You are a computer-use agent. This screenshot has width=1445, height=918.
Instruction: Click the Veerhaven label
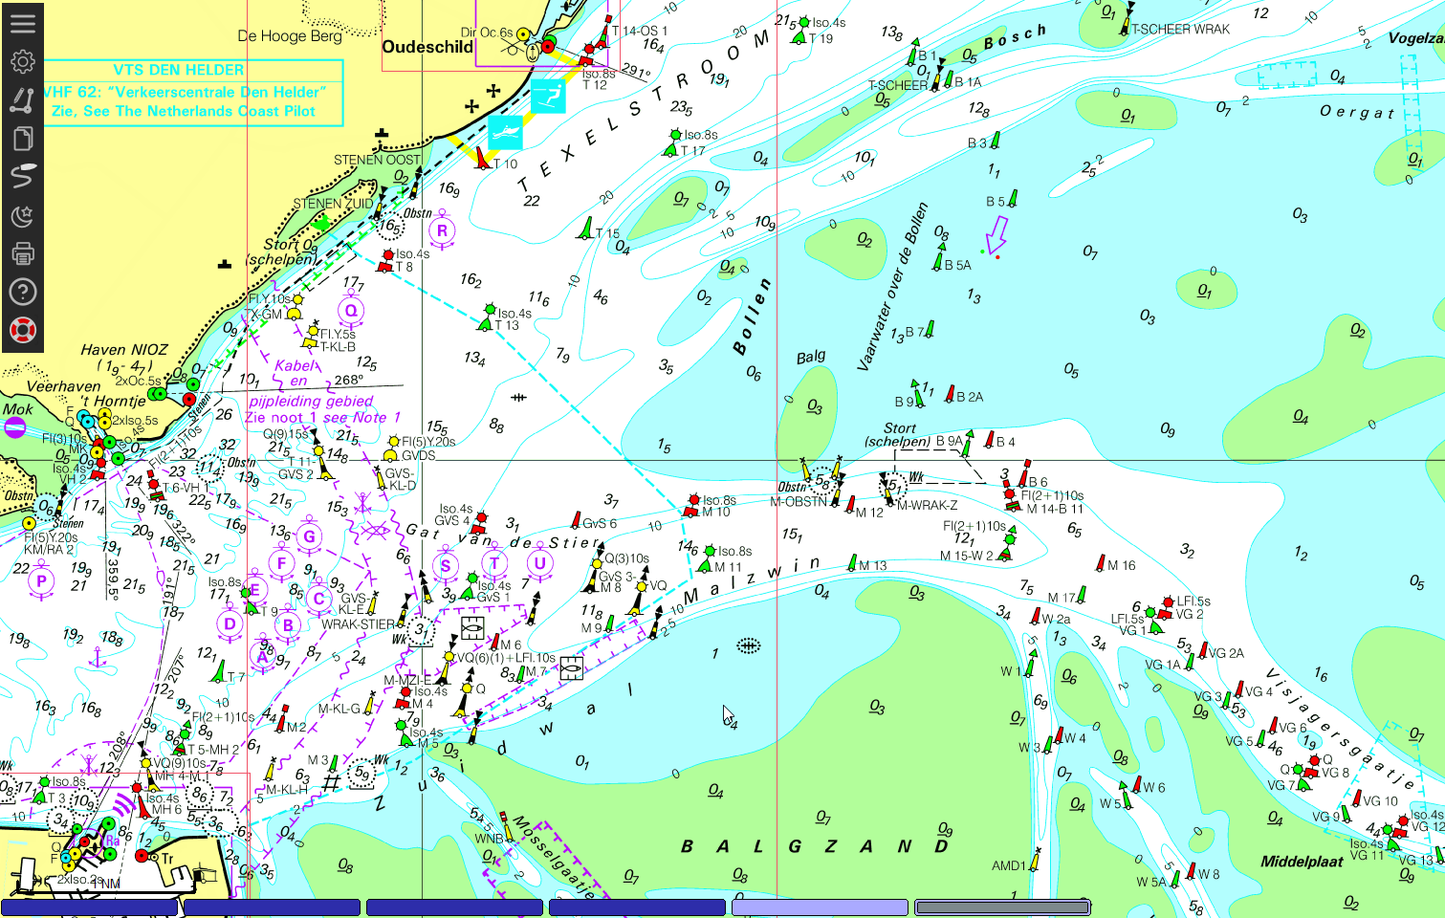[63, 386]
